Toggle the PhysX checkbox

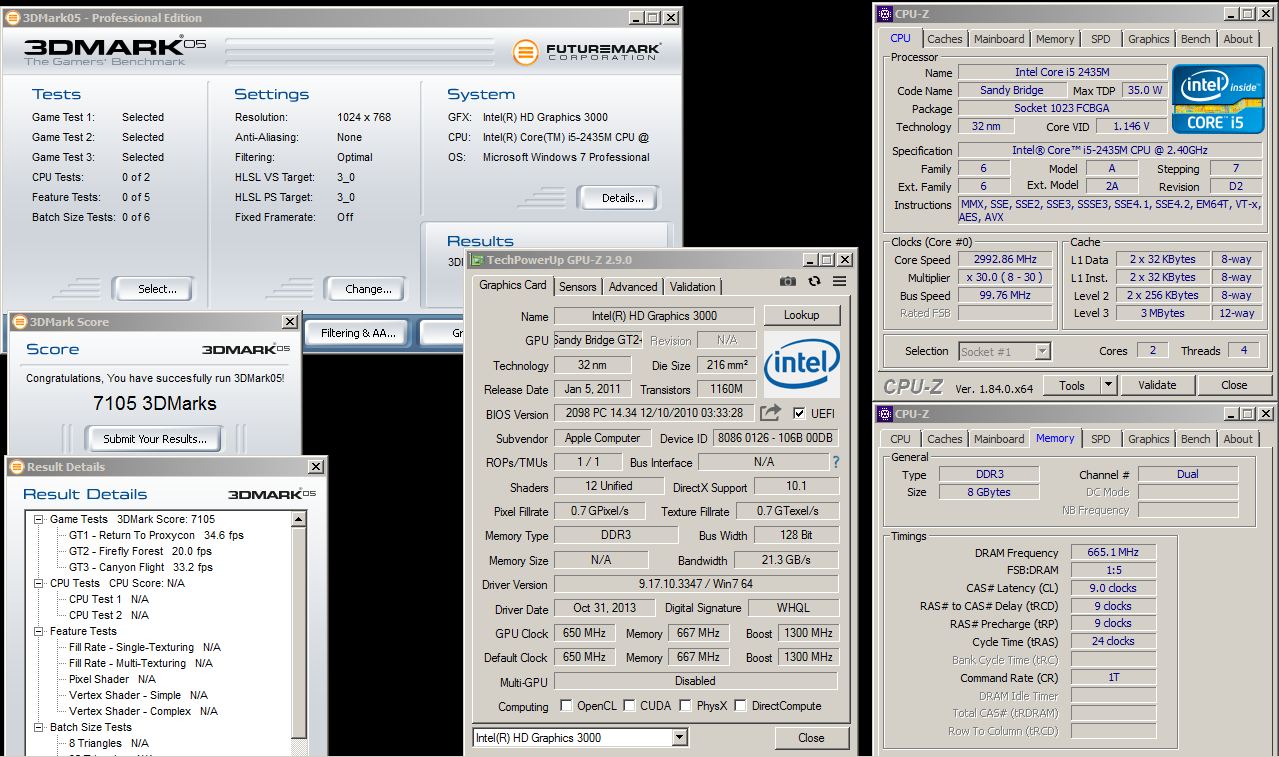[x=685, y=705]
